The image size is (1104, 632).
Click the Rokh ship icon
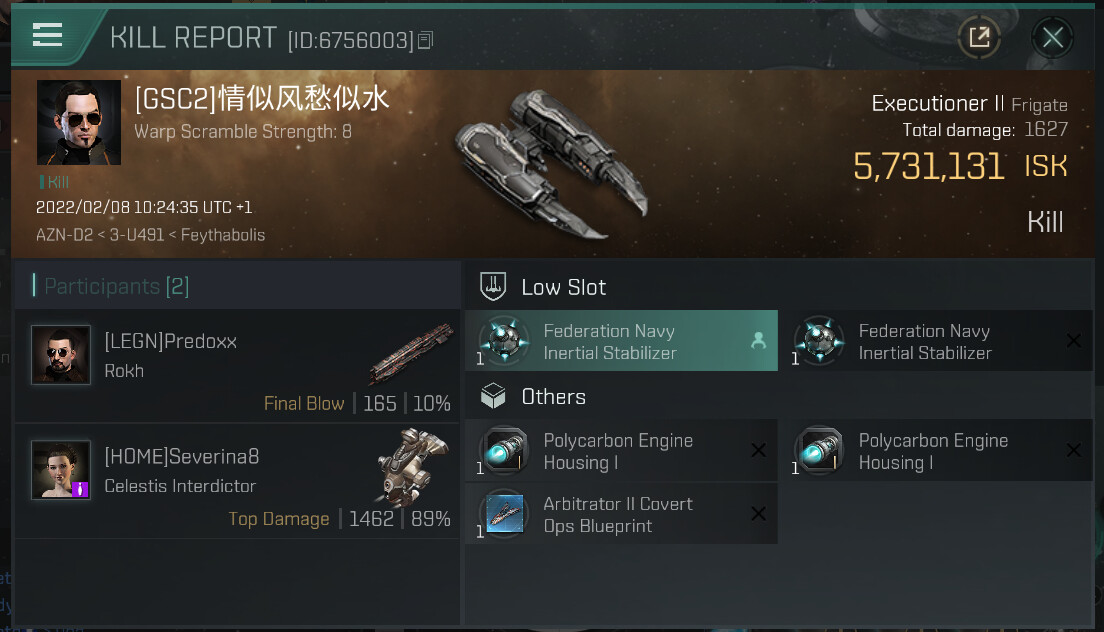tap(412, 352)
